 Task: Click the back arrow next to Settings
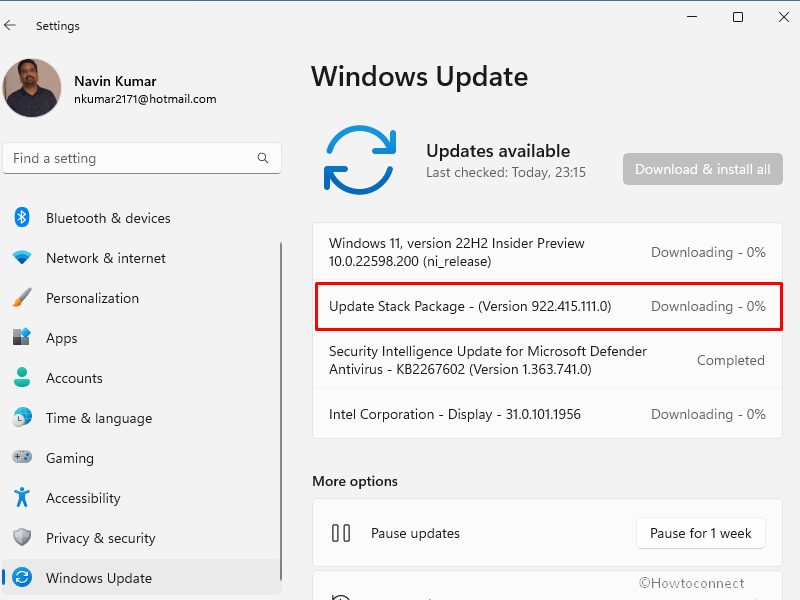[x=10, y=25]
